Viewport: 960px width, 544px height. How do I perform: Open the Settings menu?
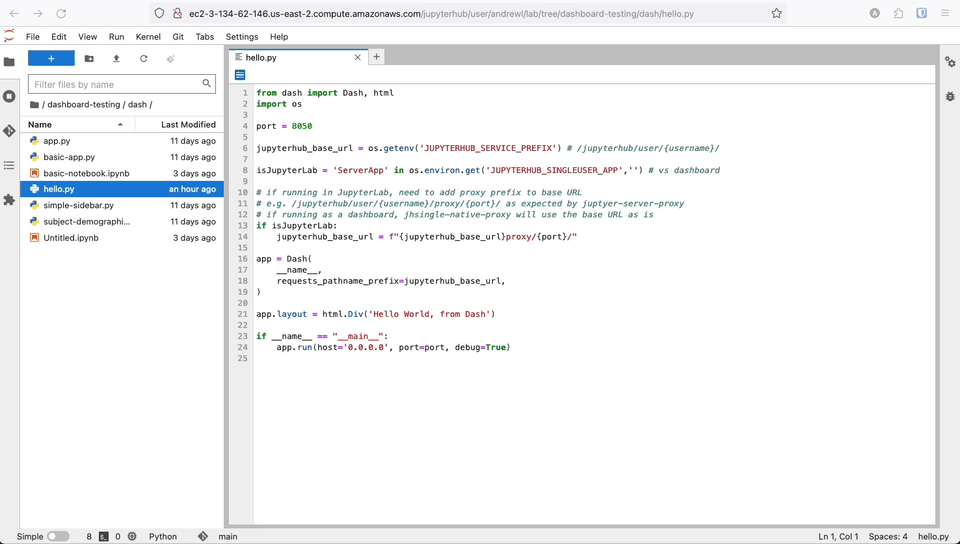(x=241, y=37)
